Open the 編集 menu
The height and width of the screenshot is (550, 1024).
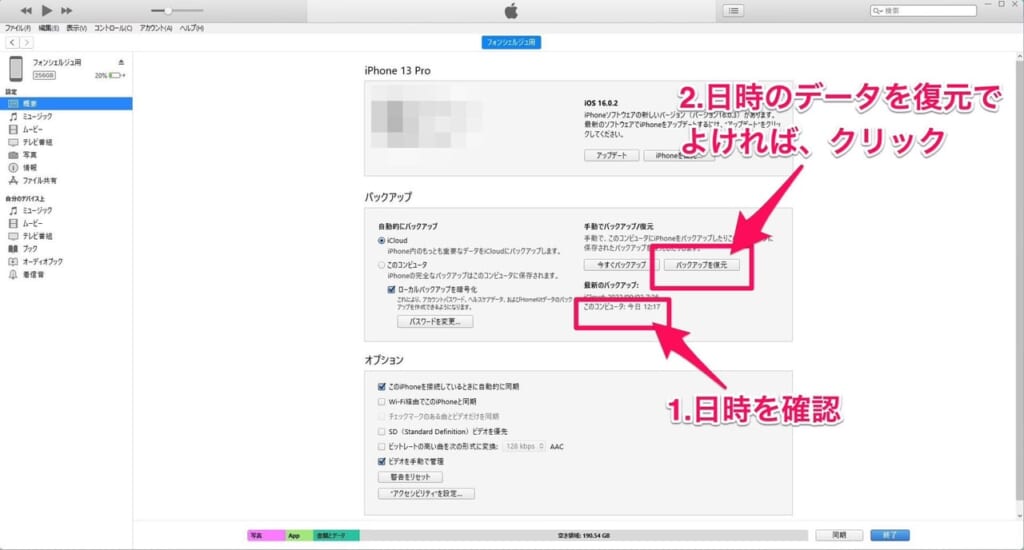(x=48, y=28)
